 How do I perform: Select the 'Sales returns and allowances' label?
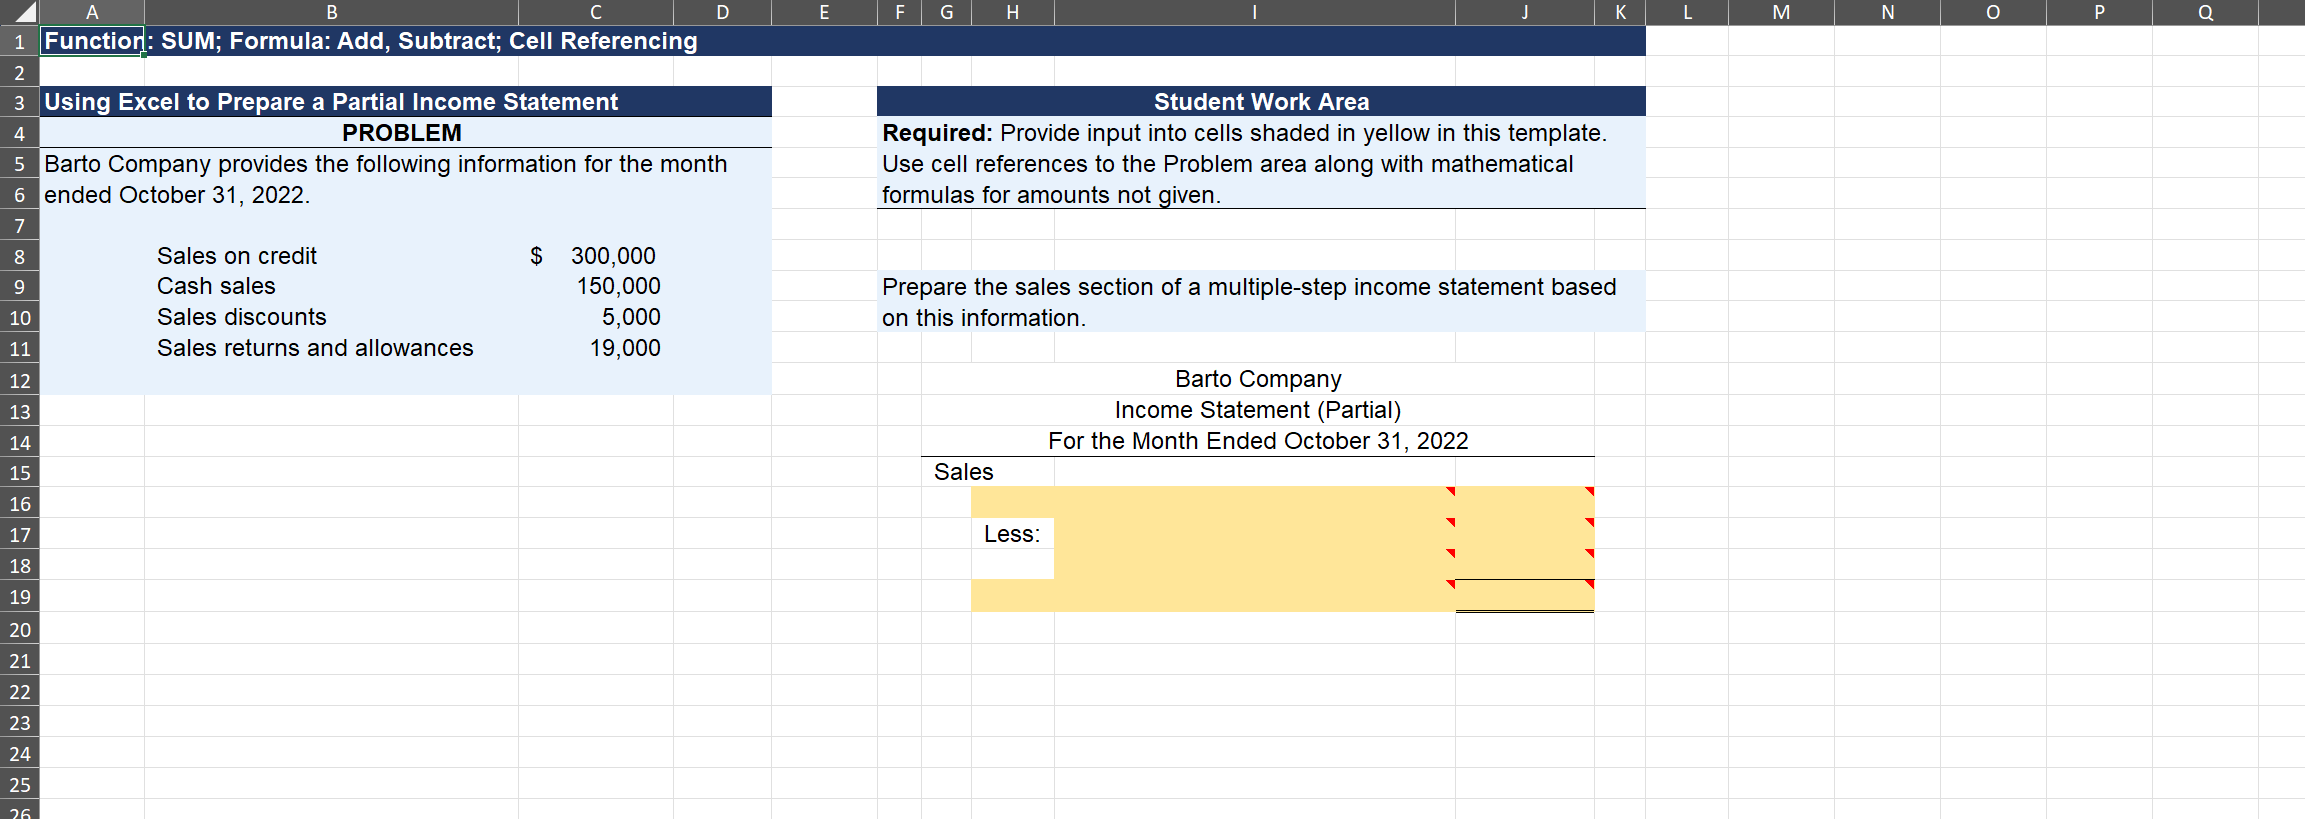315,348
